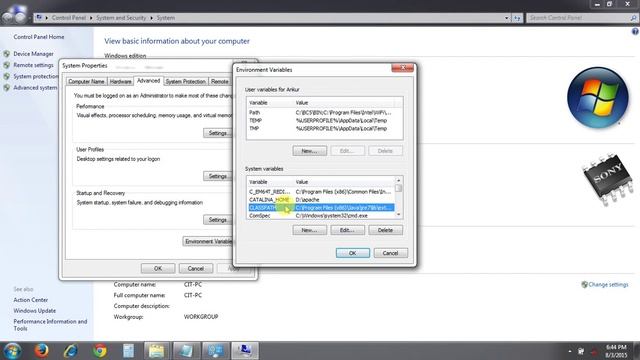Select the TMP user variable row
The image size is (640, 360).
point(321,129)
